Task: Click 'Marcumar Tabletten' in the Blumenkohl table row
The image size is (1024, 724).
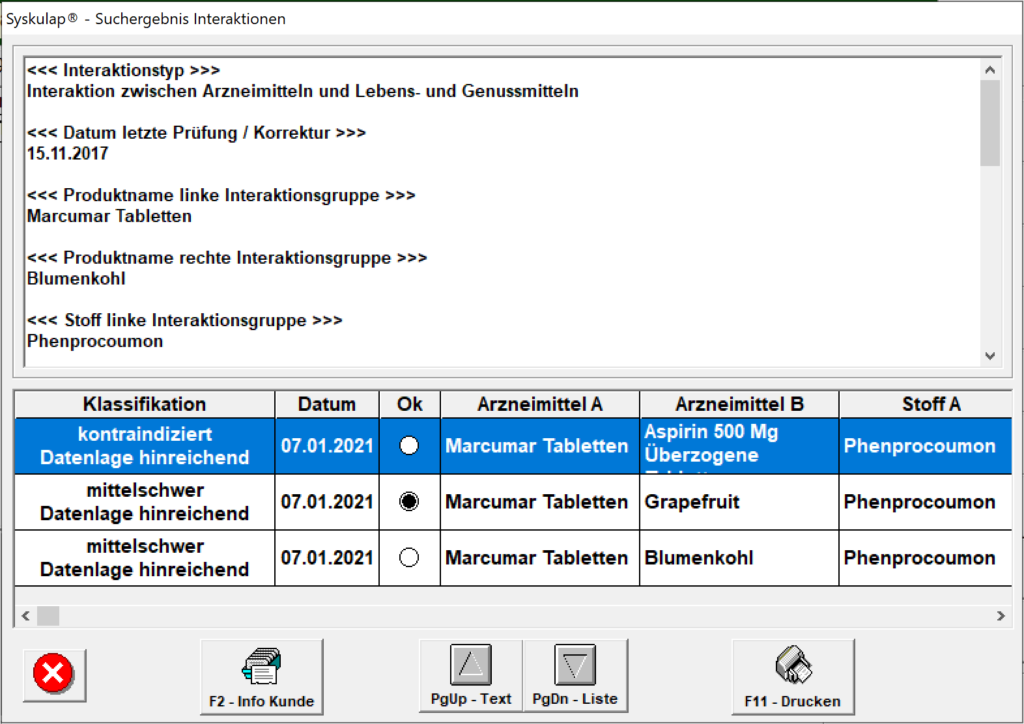Action: (540, 558)
